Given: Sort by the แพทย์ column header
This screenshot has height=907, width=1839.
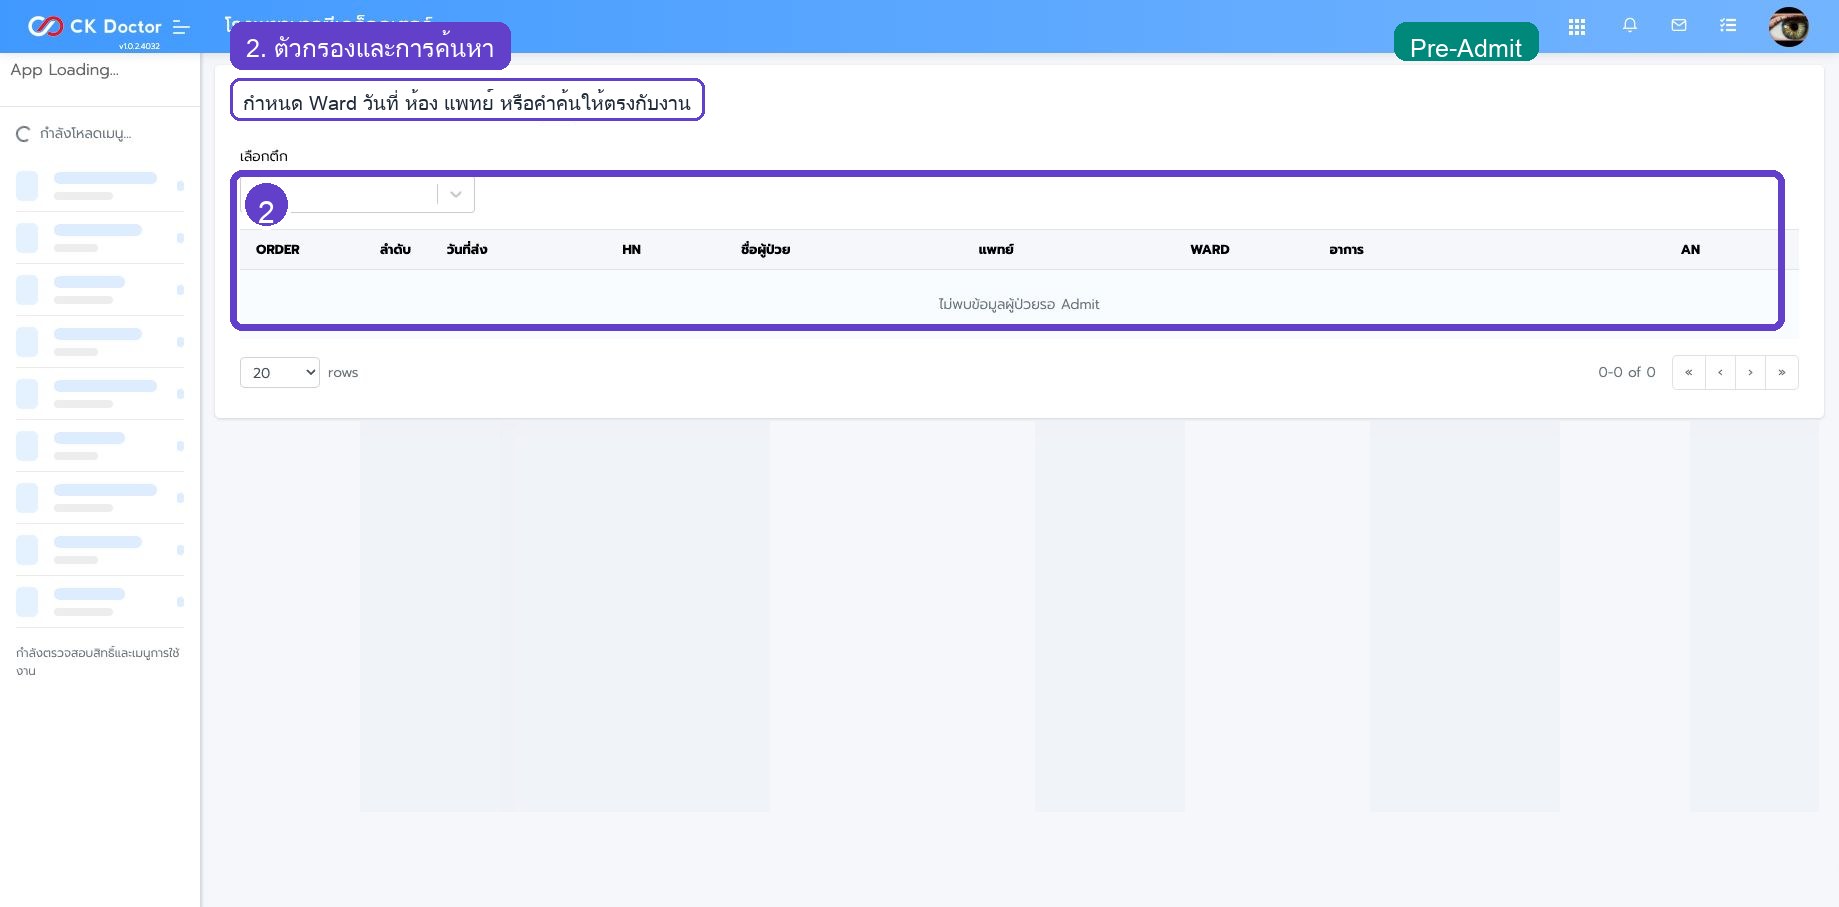Looking at the screenshot, I should pyautogui.click(x=996, y=249).
